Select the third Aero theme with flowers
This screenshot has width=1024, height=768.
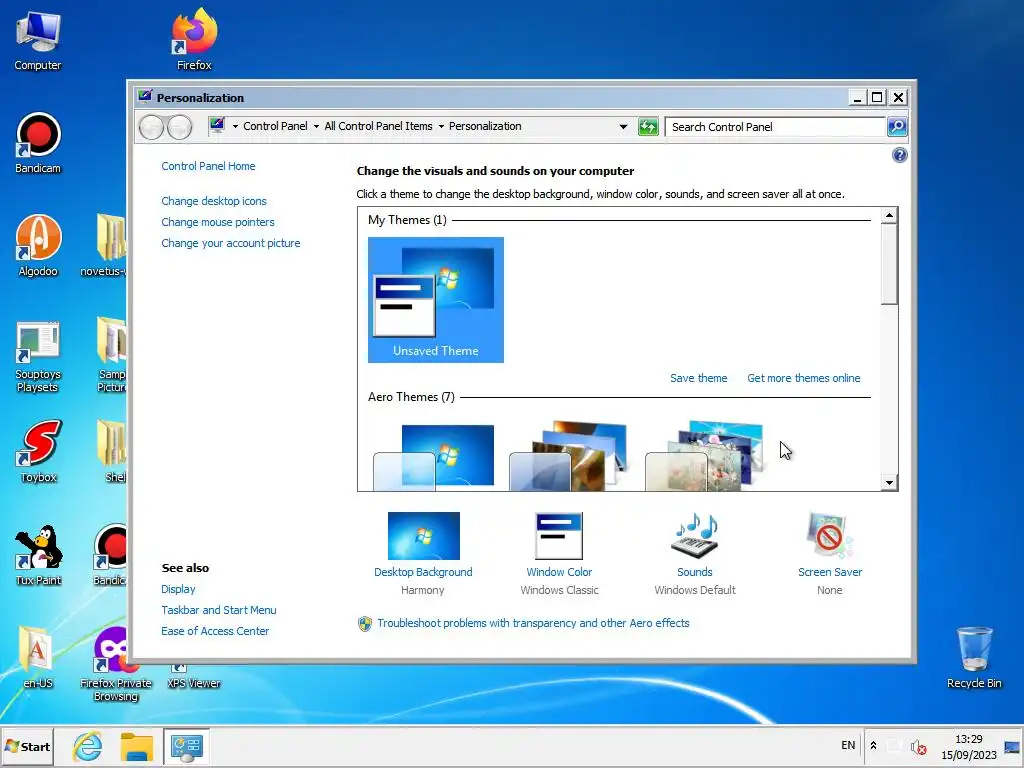point(705,455)
